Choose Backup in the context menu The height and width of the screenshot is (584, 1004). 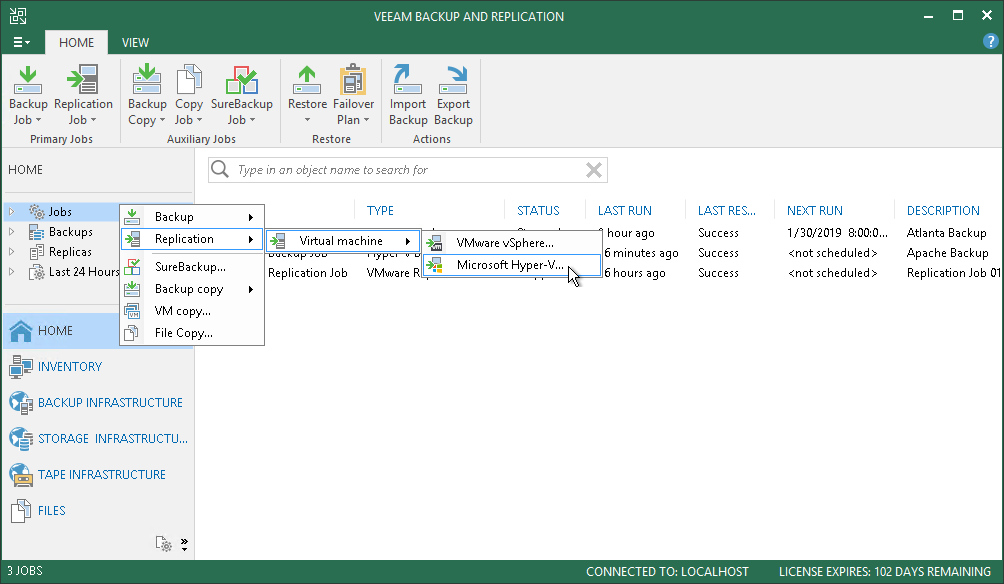click(192, 217)
